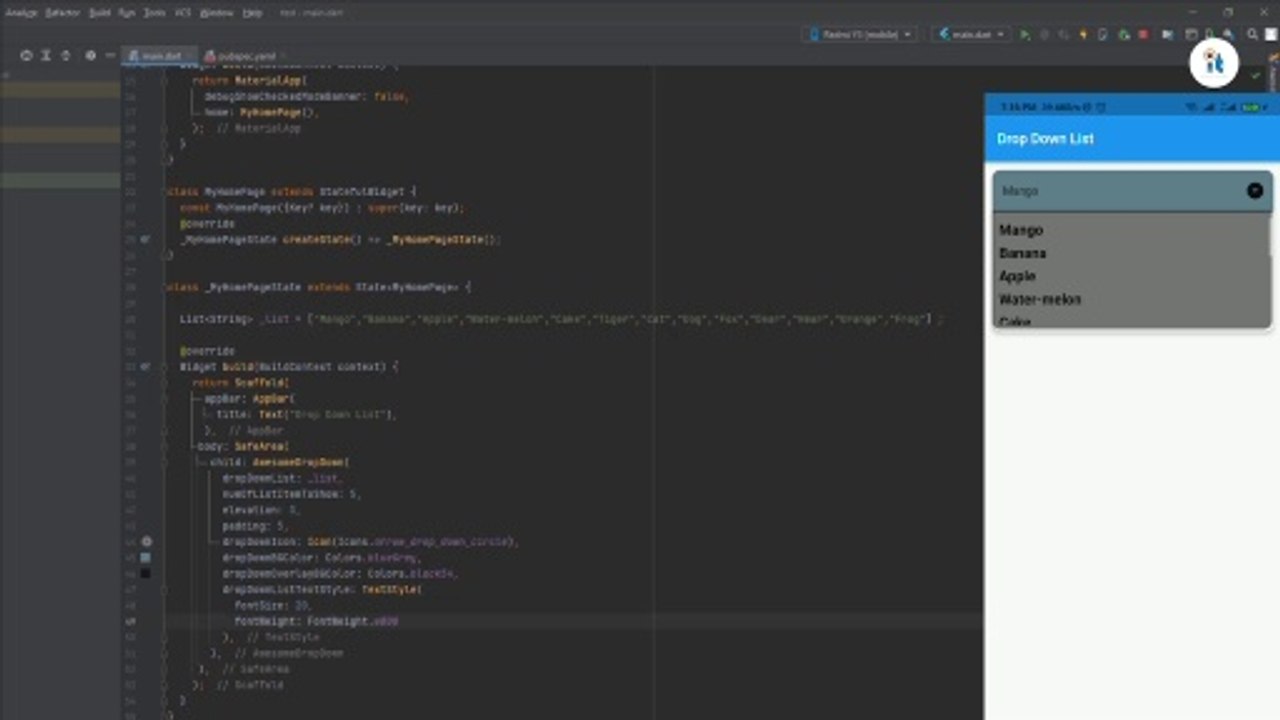This screenshot has height=720, width=1280.
Task: Open the Analyze menu
Action: 22,13
